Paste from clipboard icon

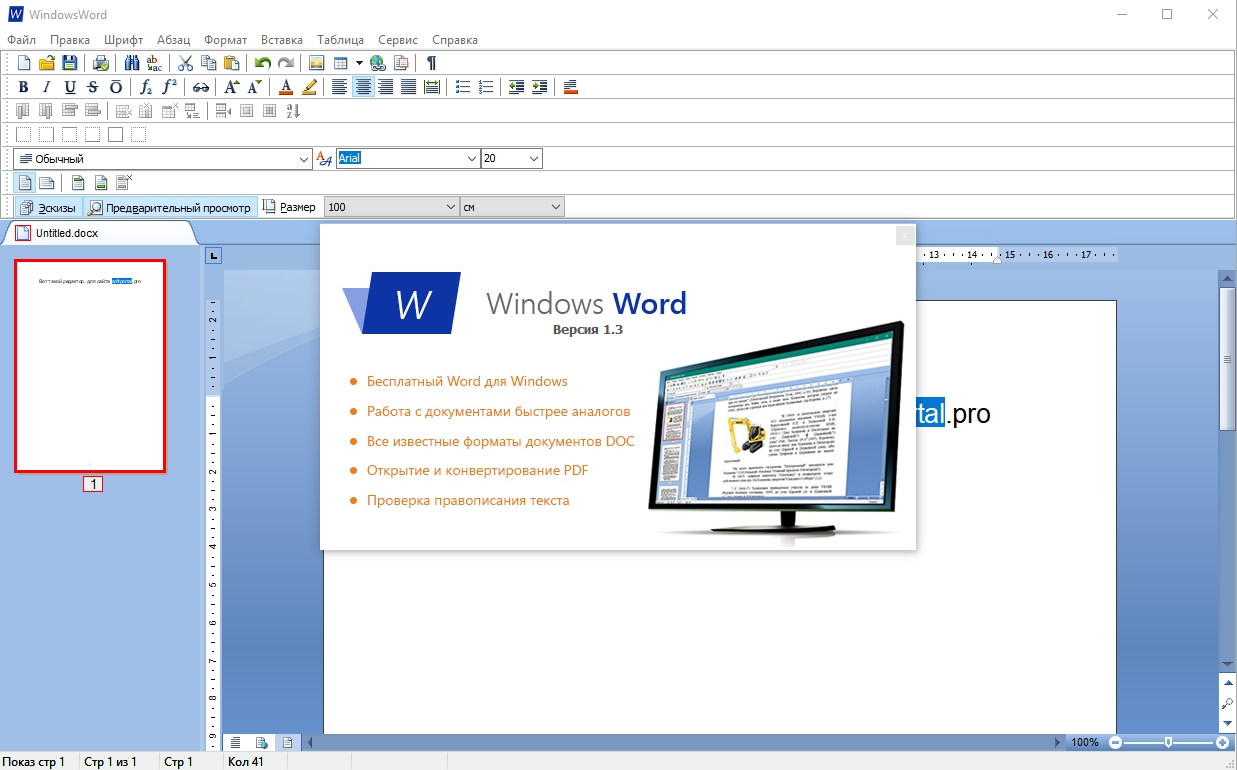pos(231,63)
